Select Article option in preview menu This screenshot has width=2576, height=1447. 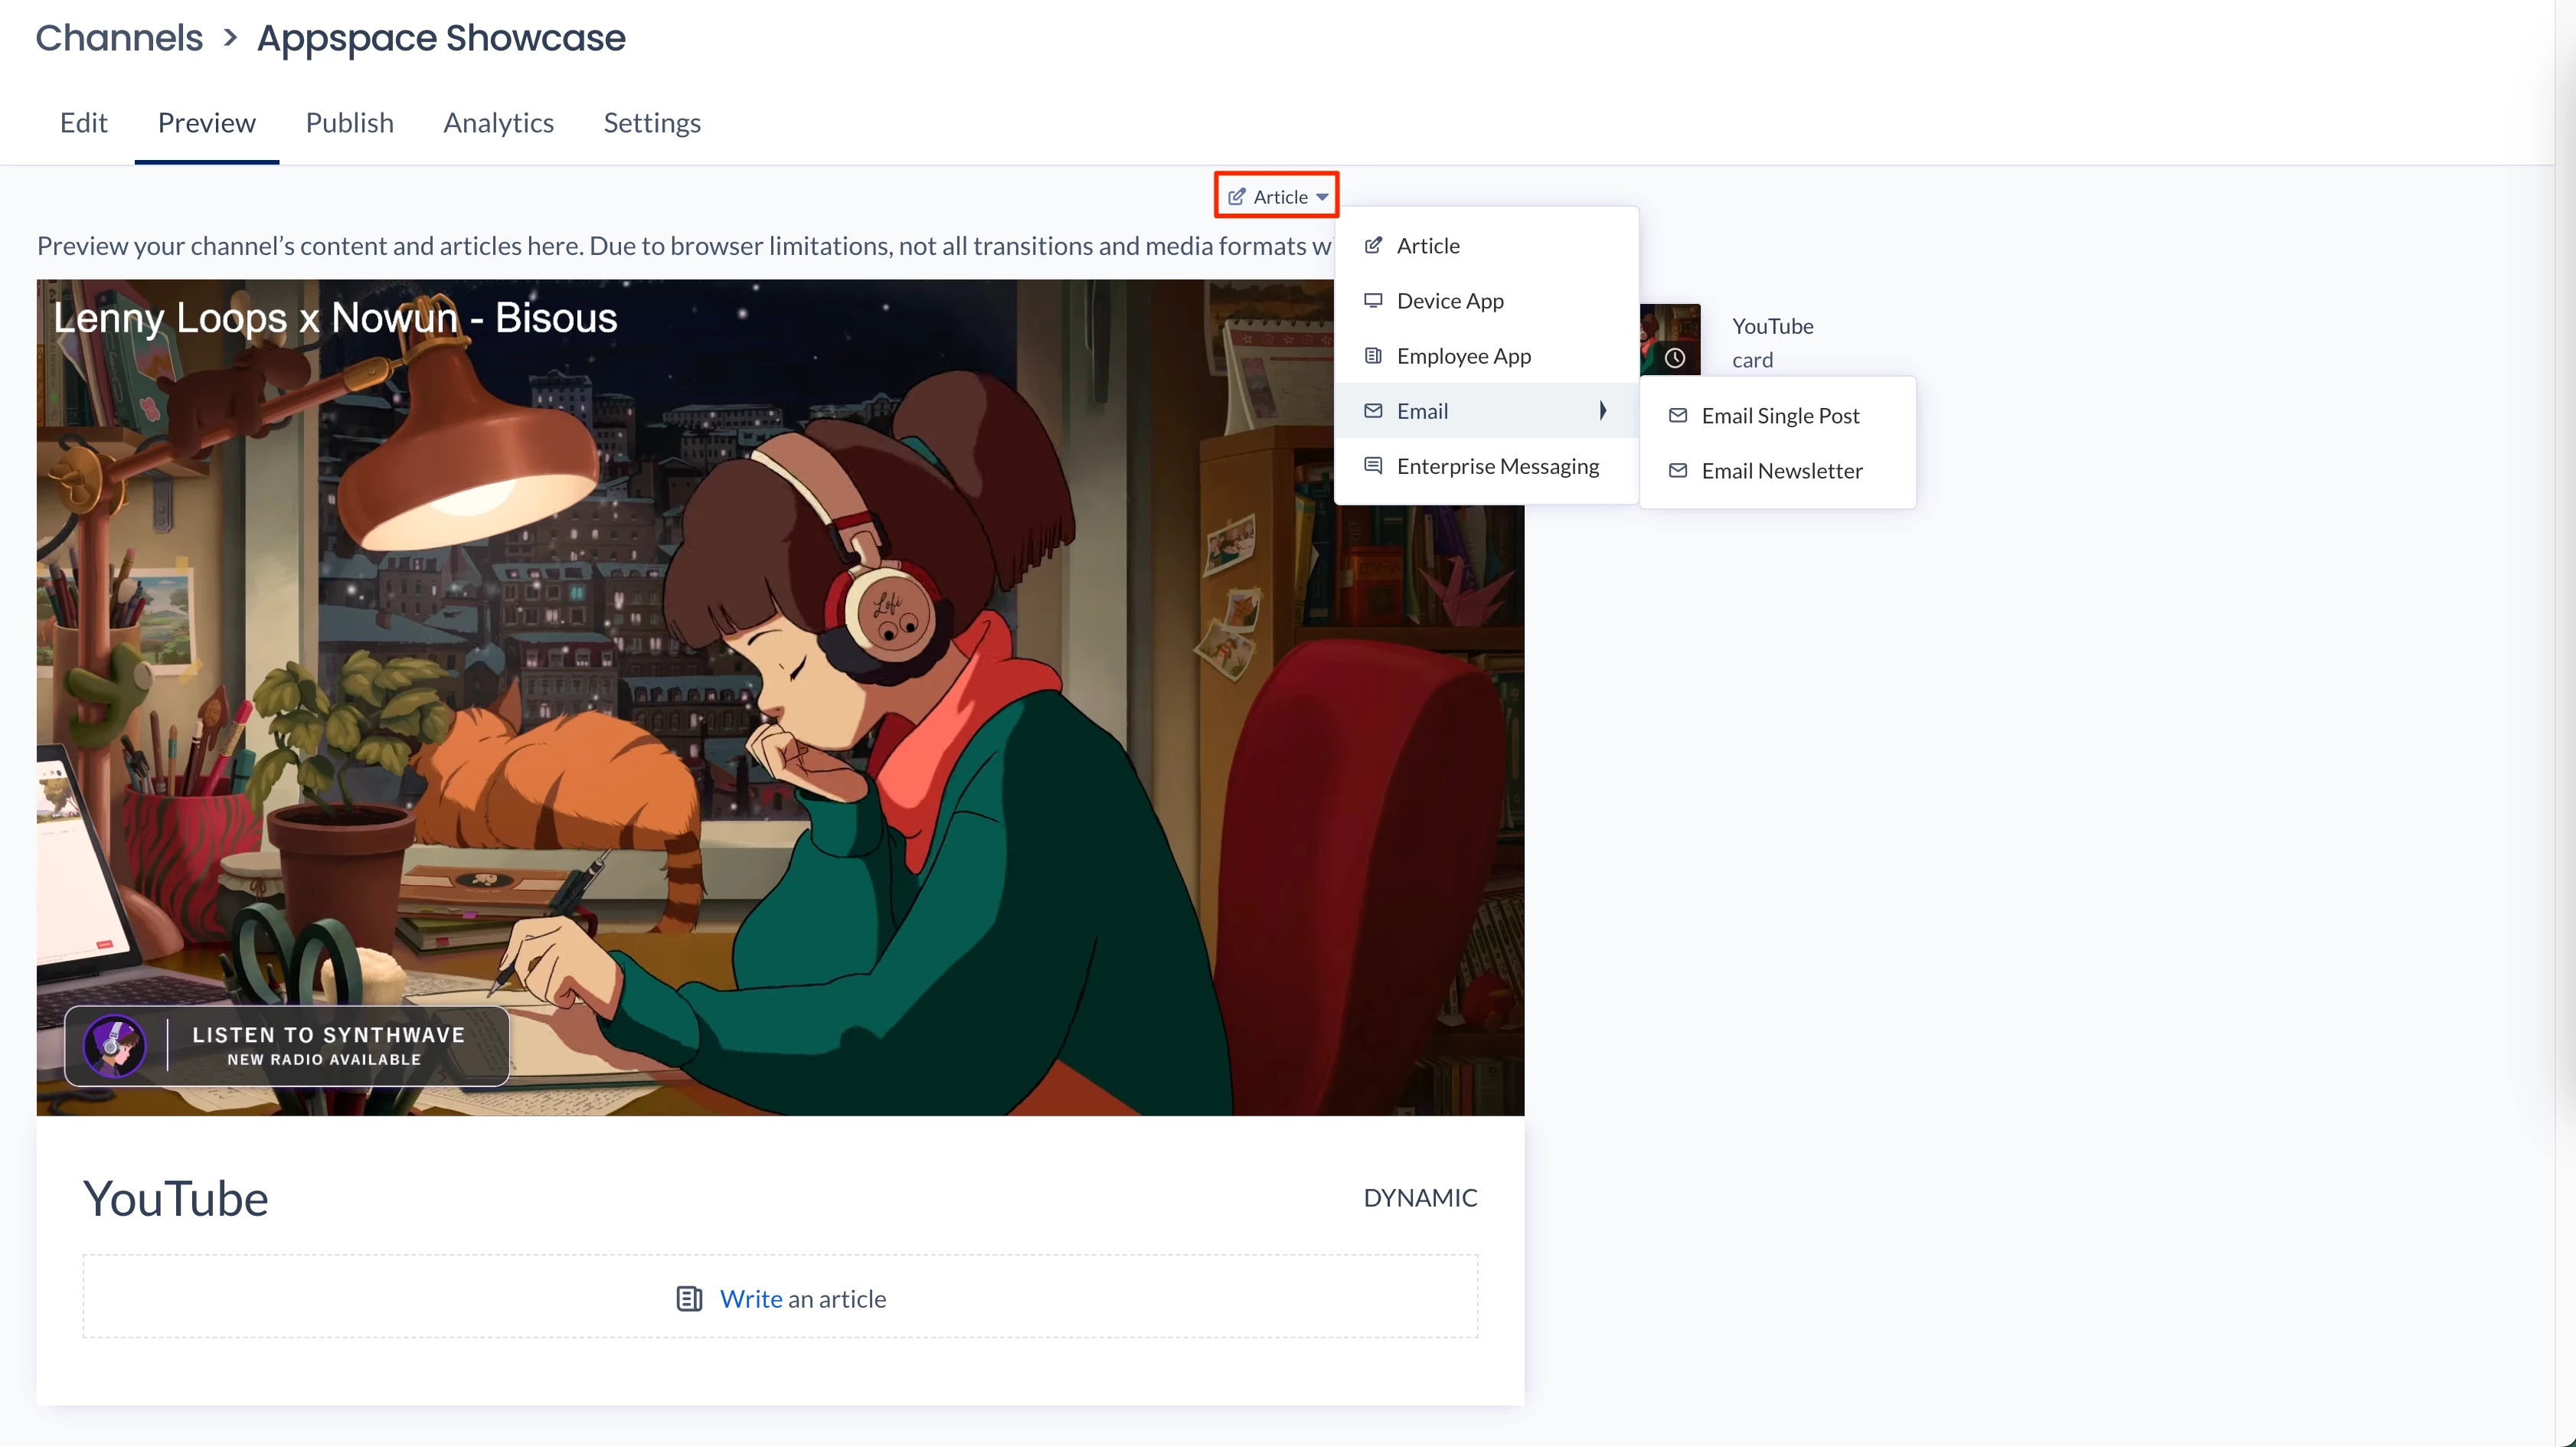(x=1428, y=246)
